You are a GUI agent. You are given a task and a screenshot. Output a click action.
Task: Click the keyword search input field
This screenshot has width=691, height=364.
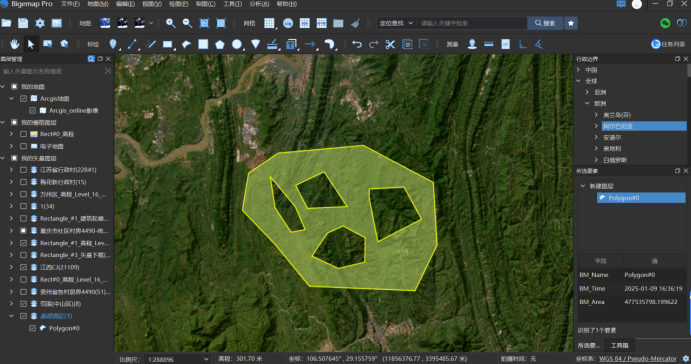pyautogui.click(x=472, y=23)
